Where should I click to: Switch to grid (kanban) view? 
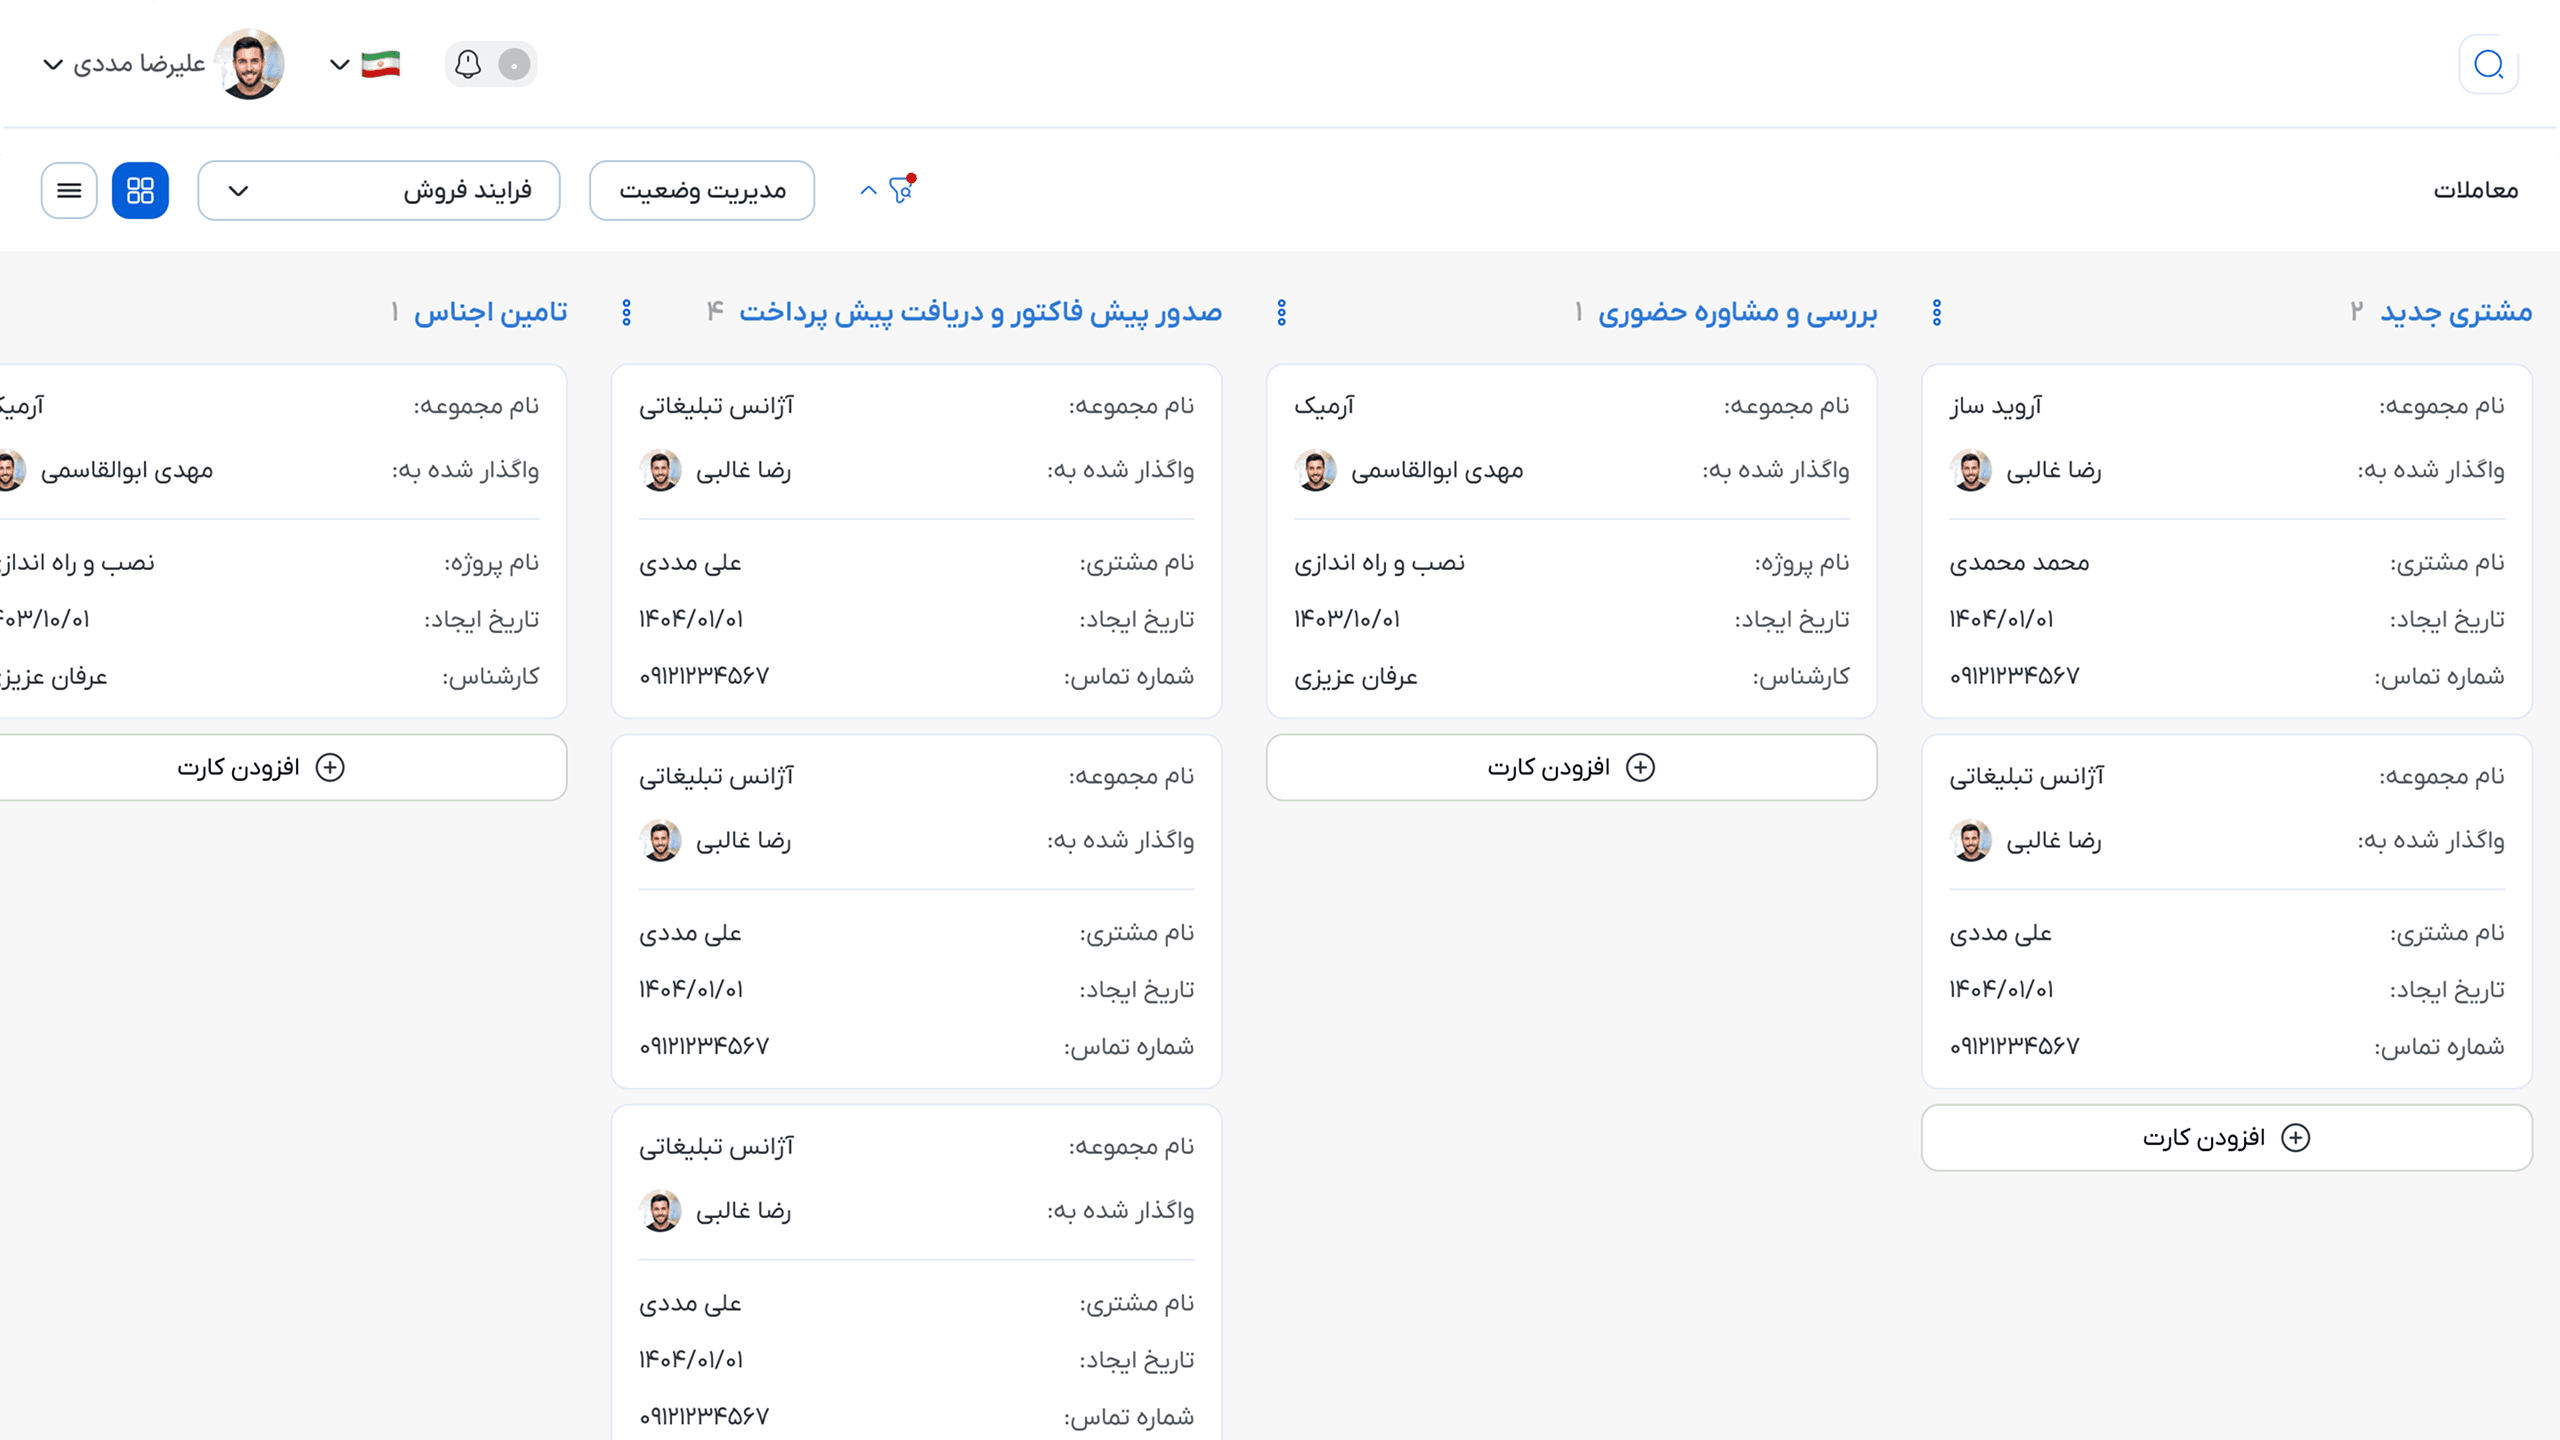coord(140,190)
